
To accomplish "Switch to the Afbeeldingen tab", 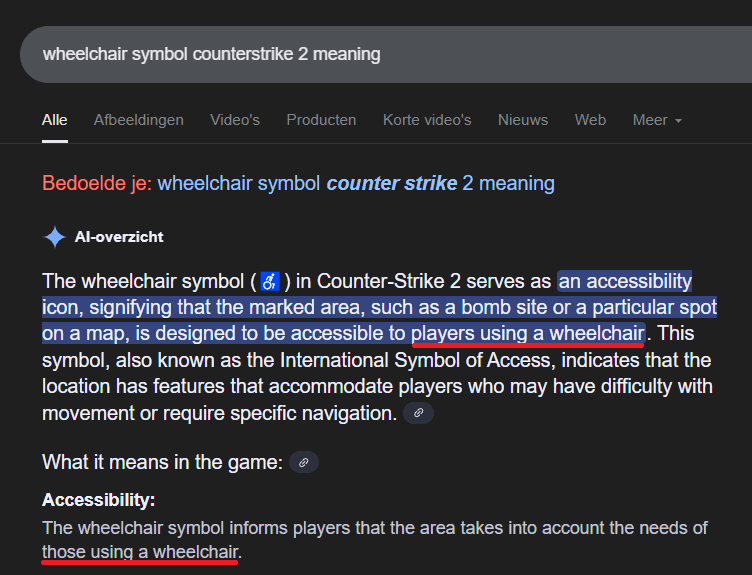I will click(139, 120).
